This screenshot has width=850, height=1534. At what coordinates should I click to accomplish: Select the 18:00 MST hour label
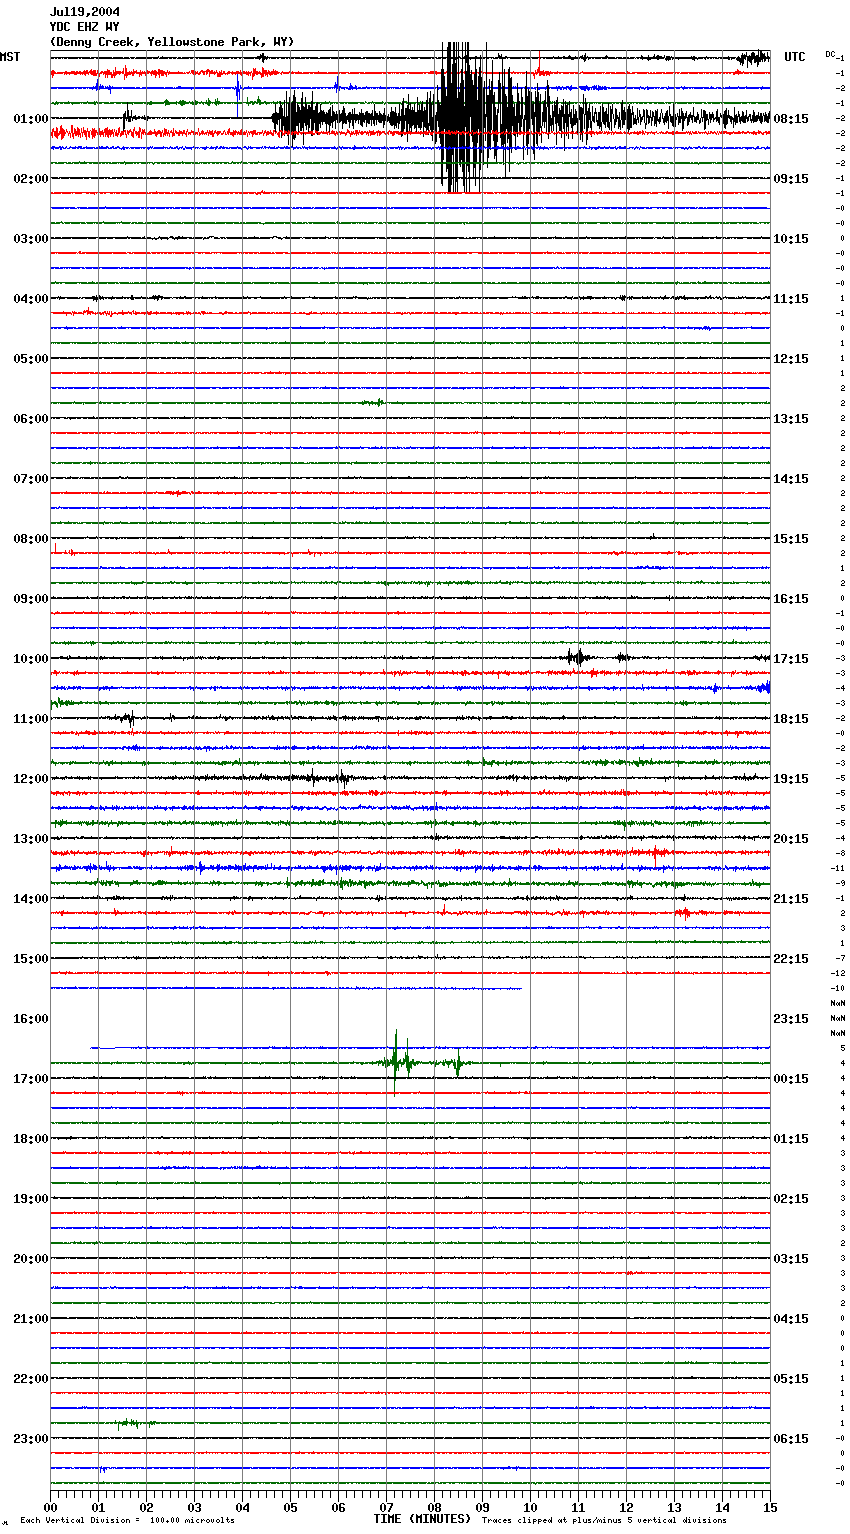coord(31,1139)
